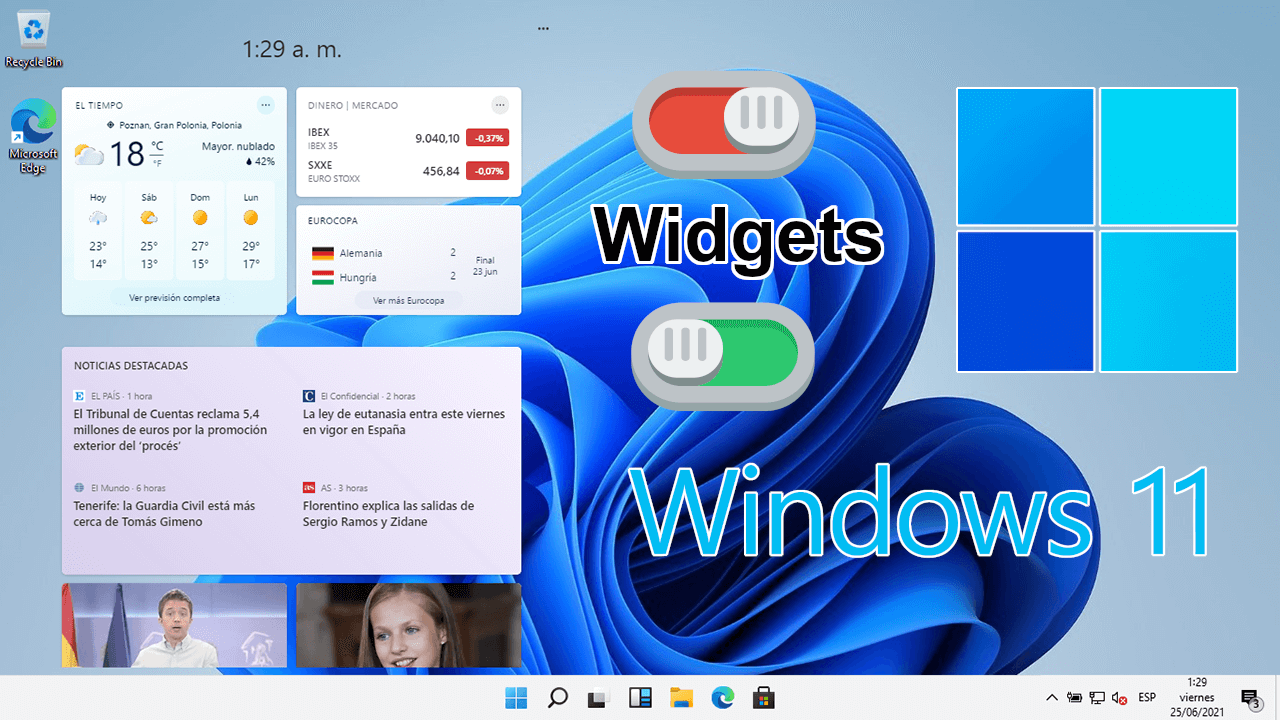Click the DINERO | MERCADO widget title

(x=353, y=105)
